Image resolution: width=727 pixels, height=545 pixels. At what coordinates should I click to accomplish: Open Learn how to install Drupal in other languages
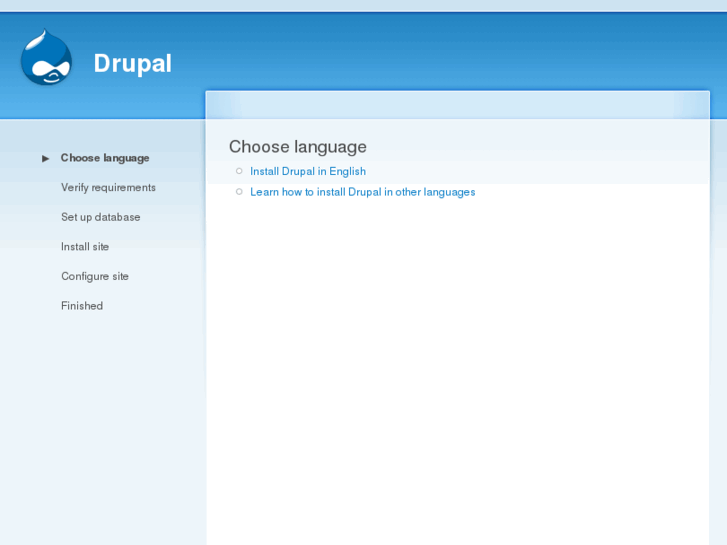tap(363, 192)
